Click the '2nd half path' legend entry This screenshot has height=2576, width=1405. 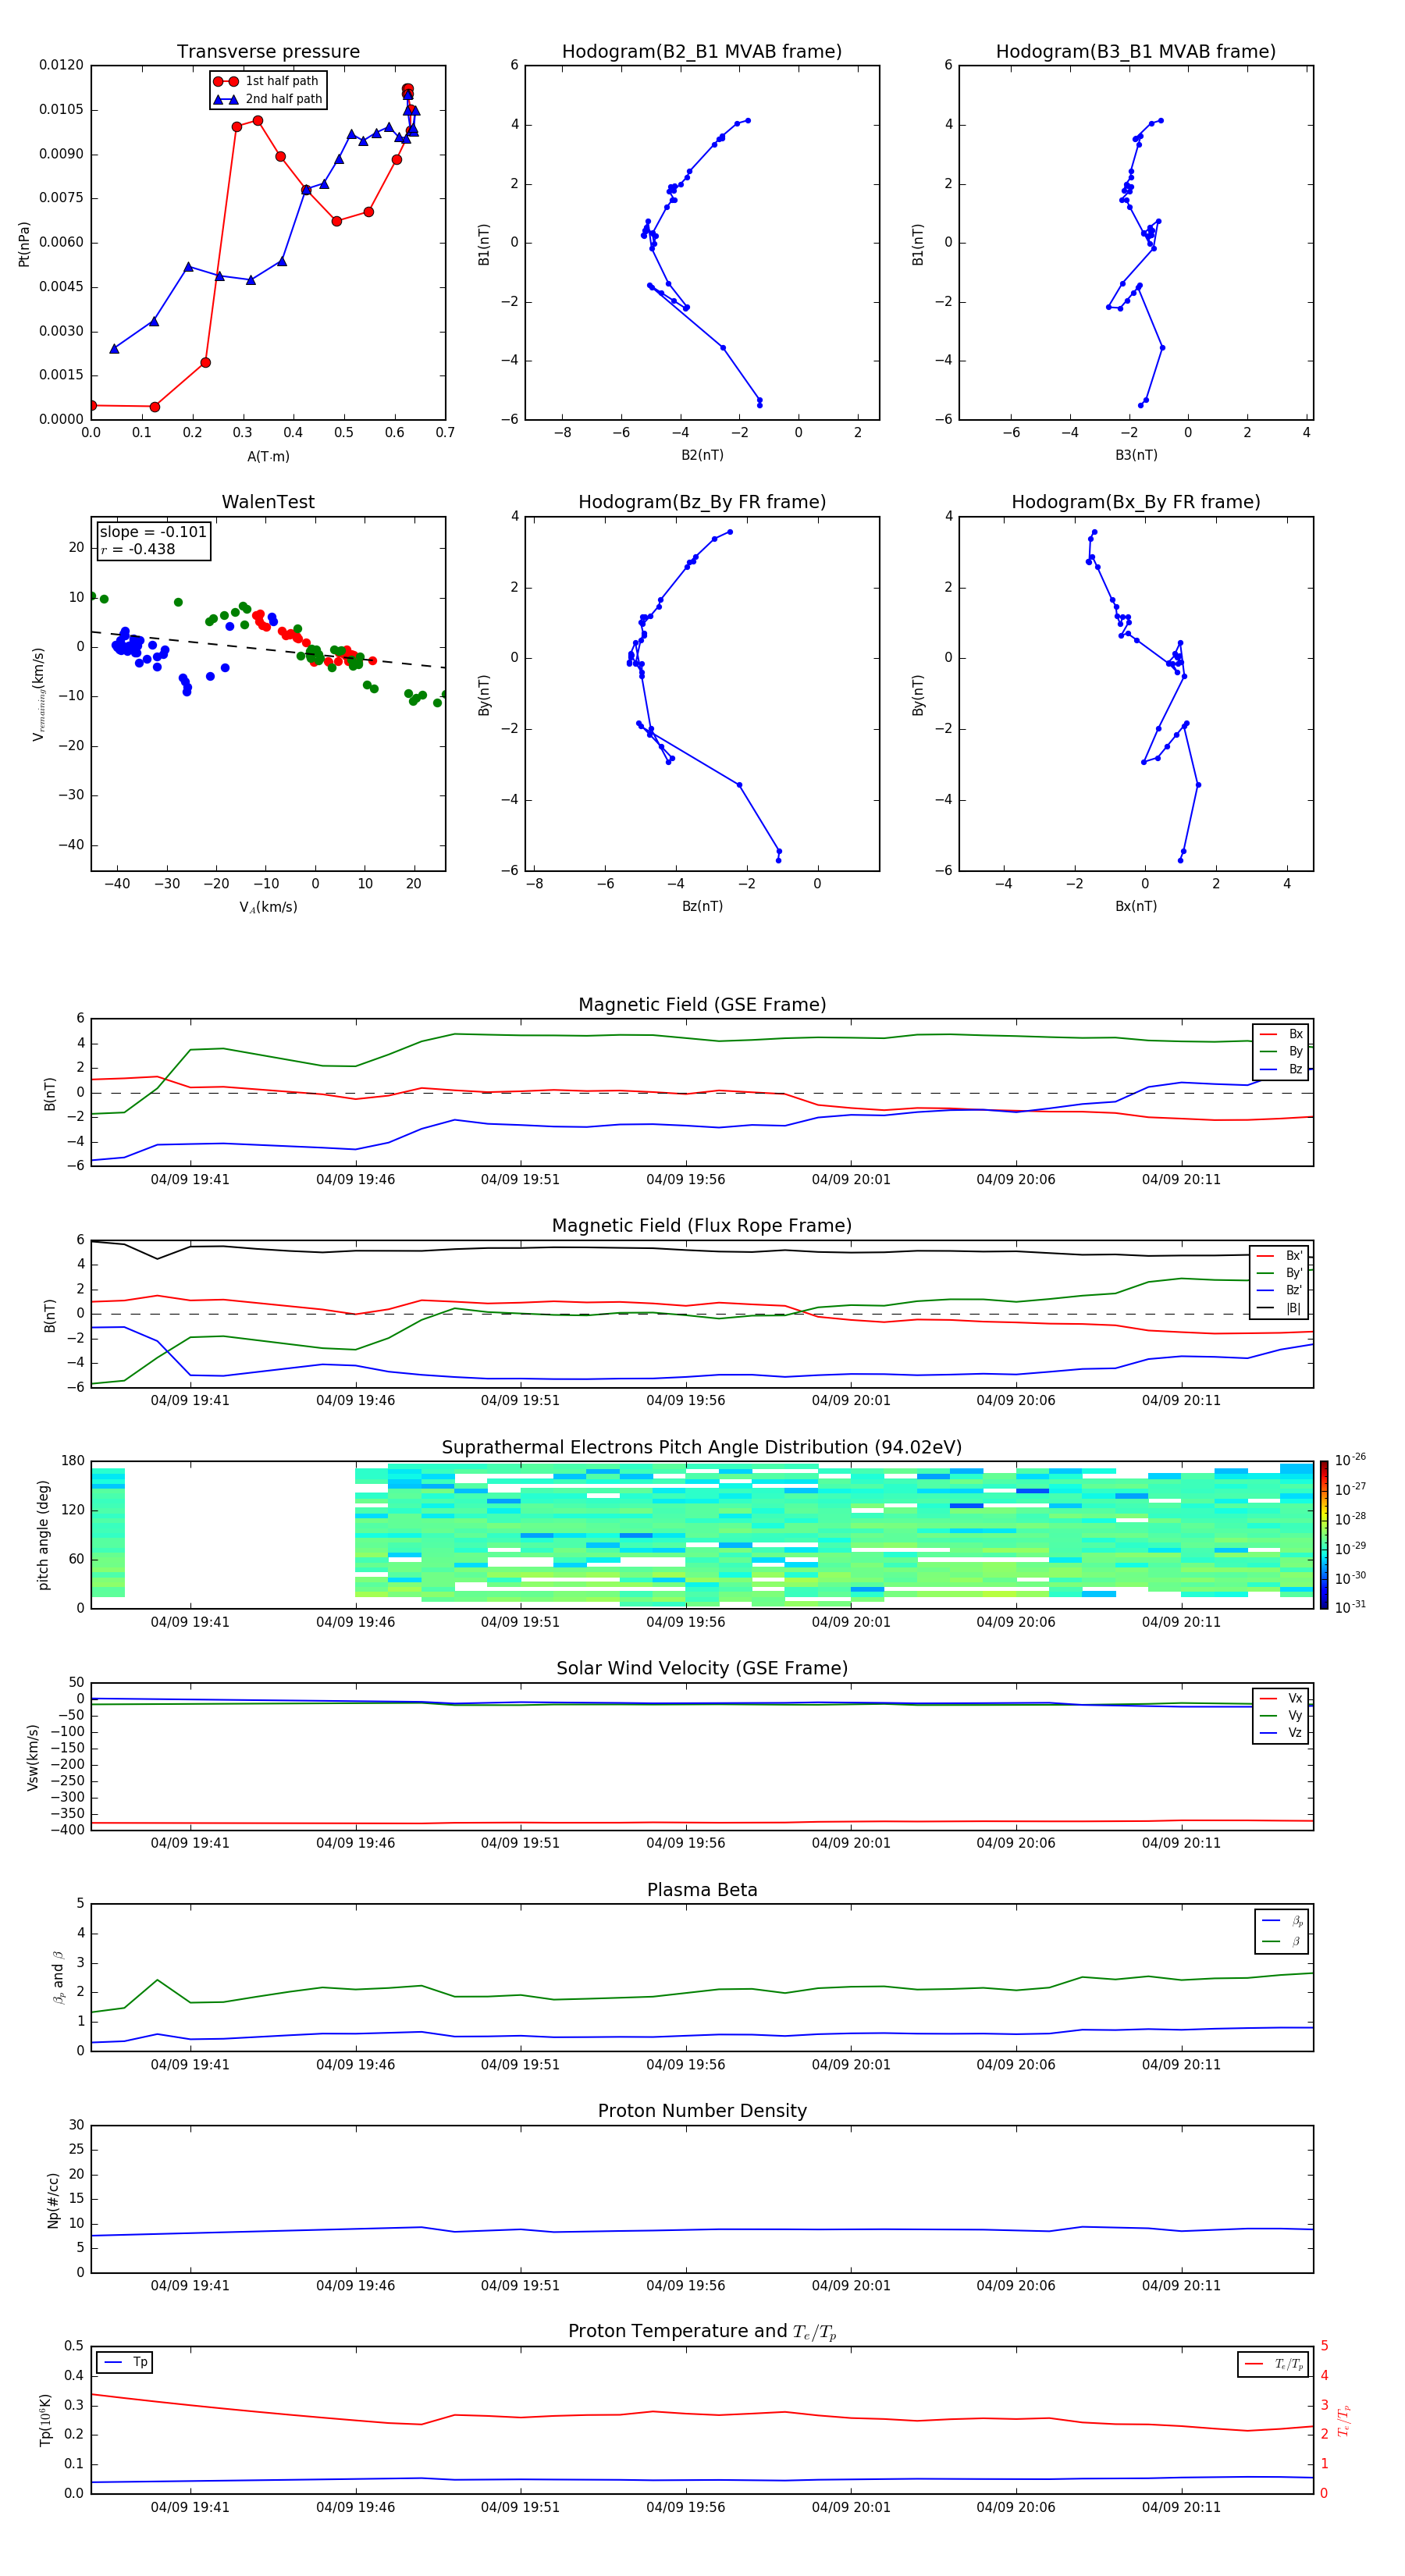click(268, 99)
